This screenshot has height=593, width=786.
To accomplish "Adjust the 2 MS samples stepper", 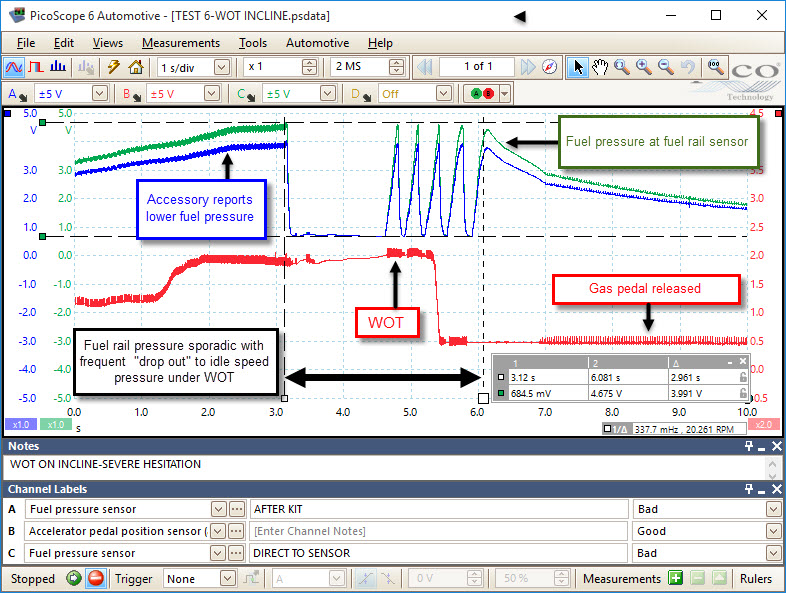I will pyautogui.click(x=396, y=67).
